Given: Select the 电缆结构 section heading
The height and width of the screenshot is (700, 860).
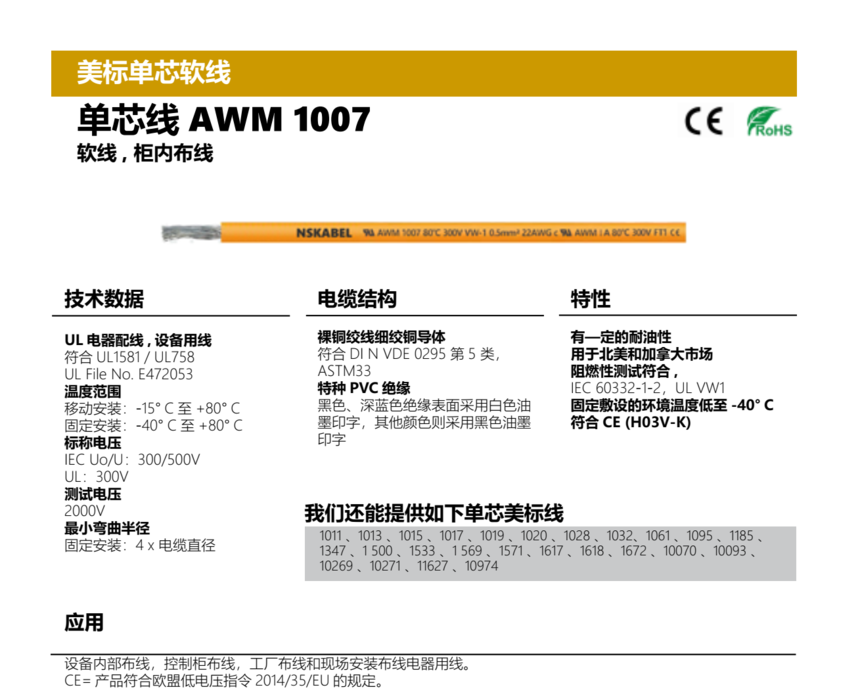Looking at the screenshot, I should pos(357,299).
